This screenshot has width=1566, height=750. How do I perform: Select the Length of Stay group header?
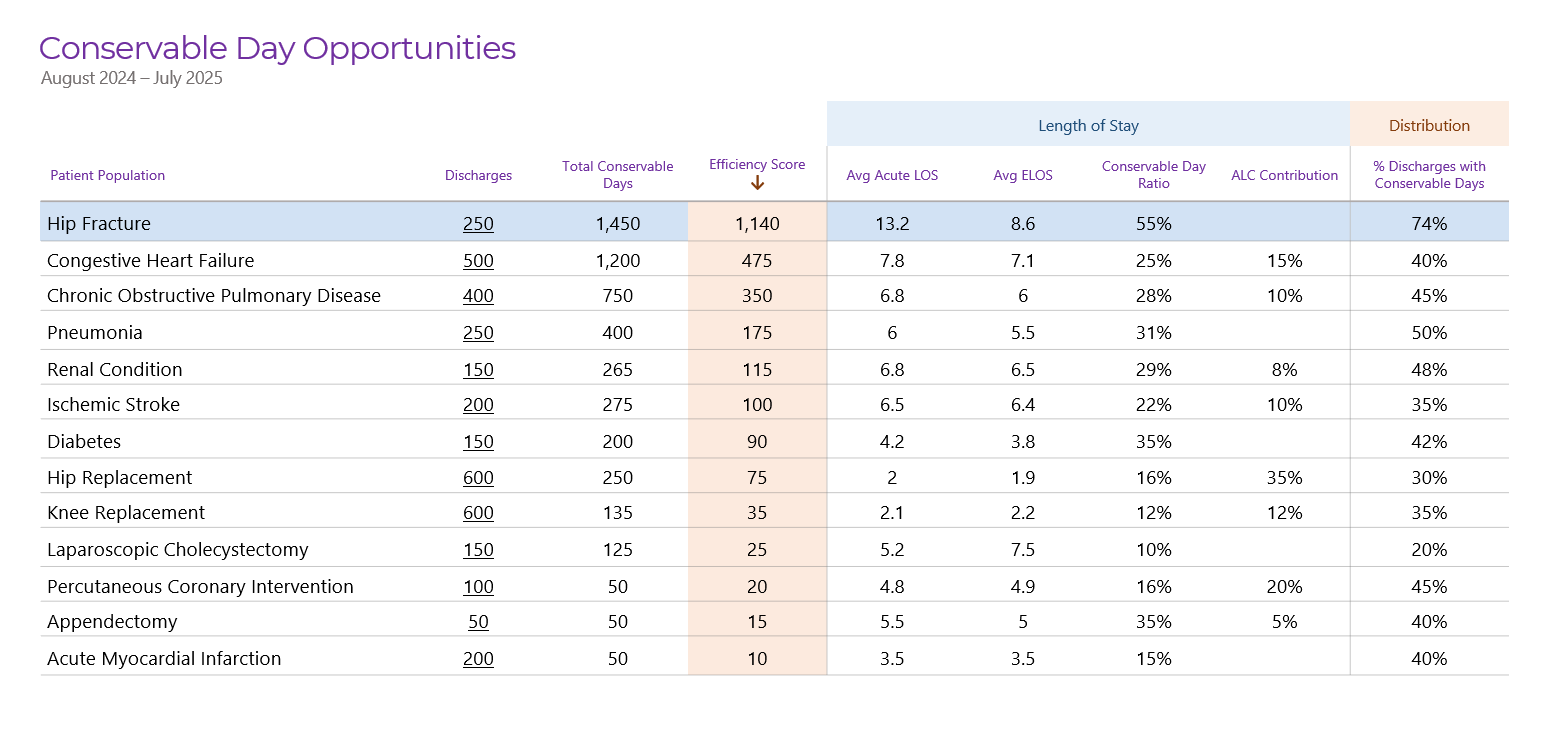click(x=1088, y=125)
